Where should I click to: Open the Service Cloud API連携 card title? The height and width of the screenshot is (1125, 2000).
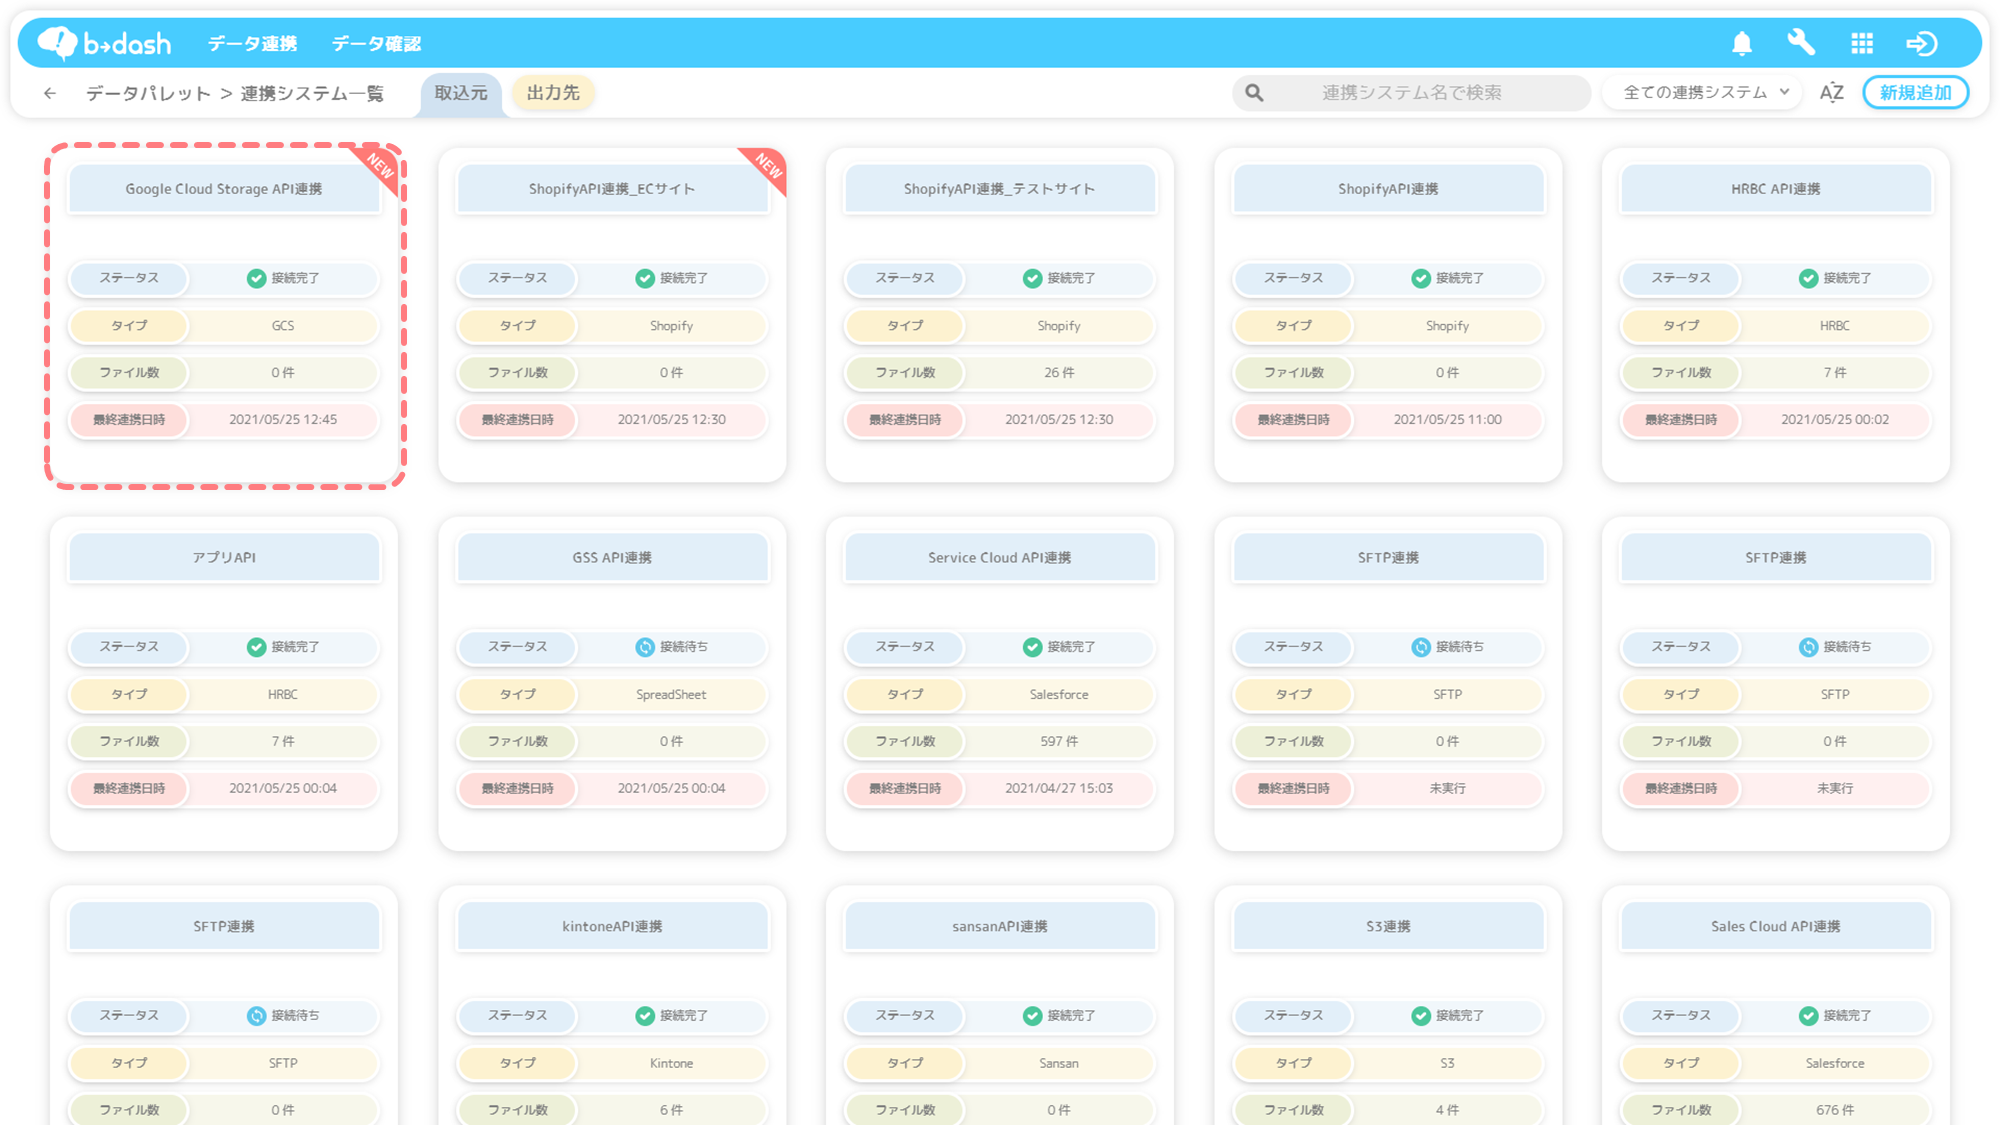click(x=1000, y=558)
